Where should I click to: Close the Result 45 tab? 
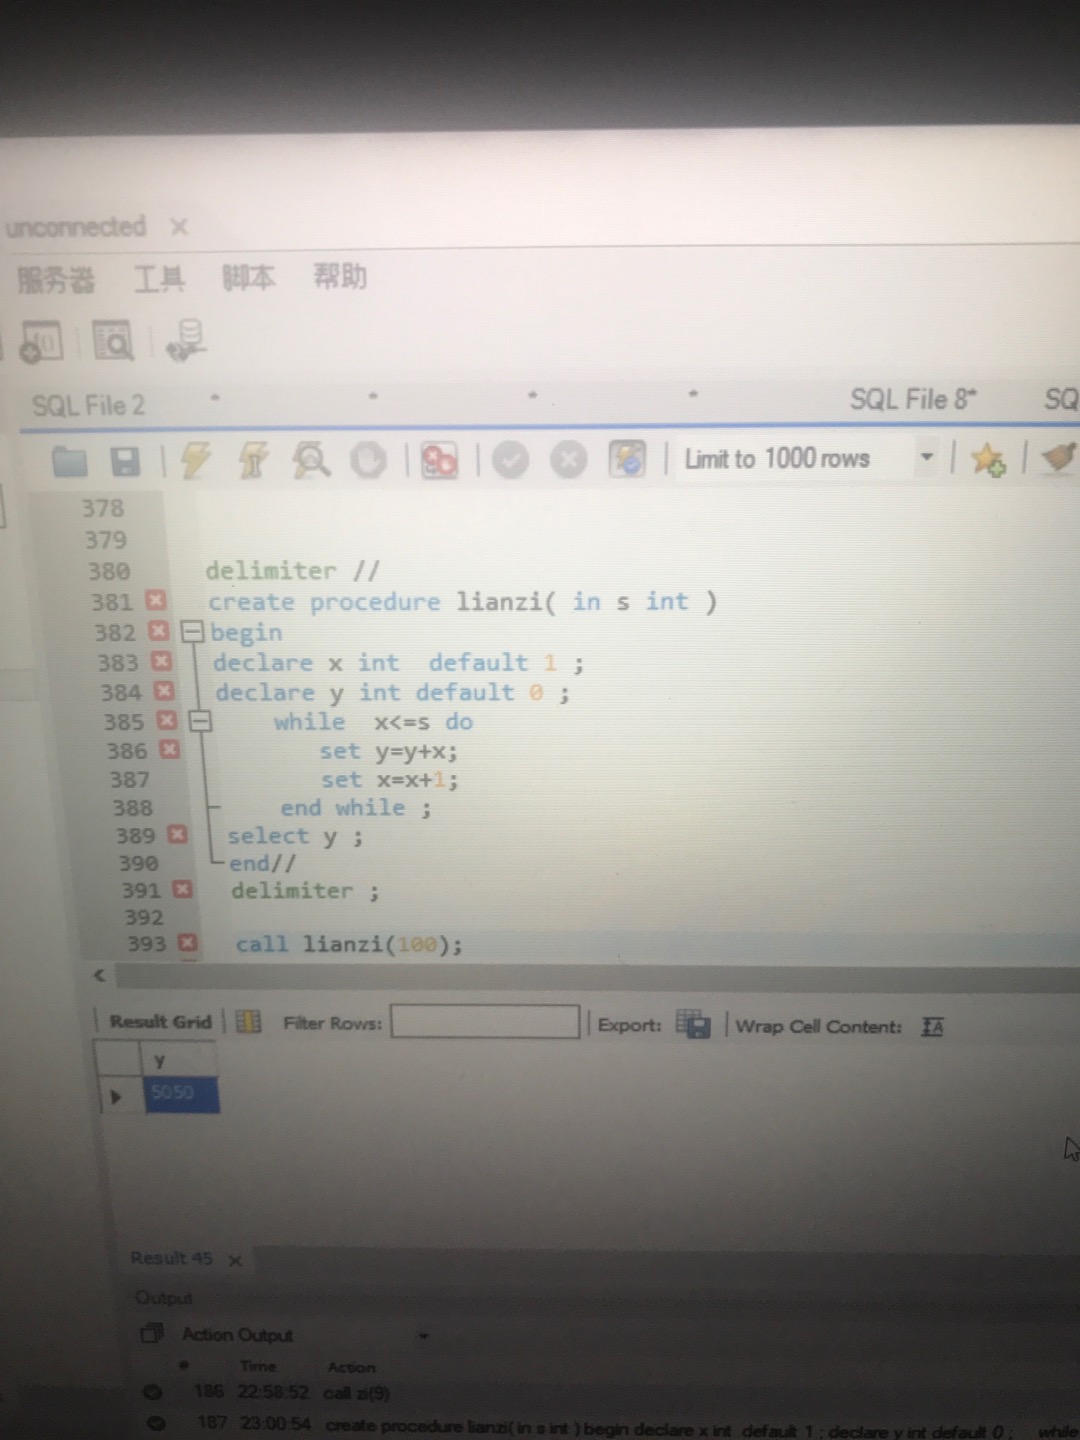point(235,1260)
